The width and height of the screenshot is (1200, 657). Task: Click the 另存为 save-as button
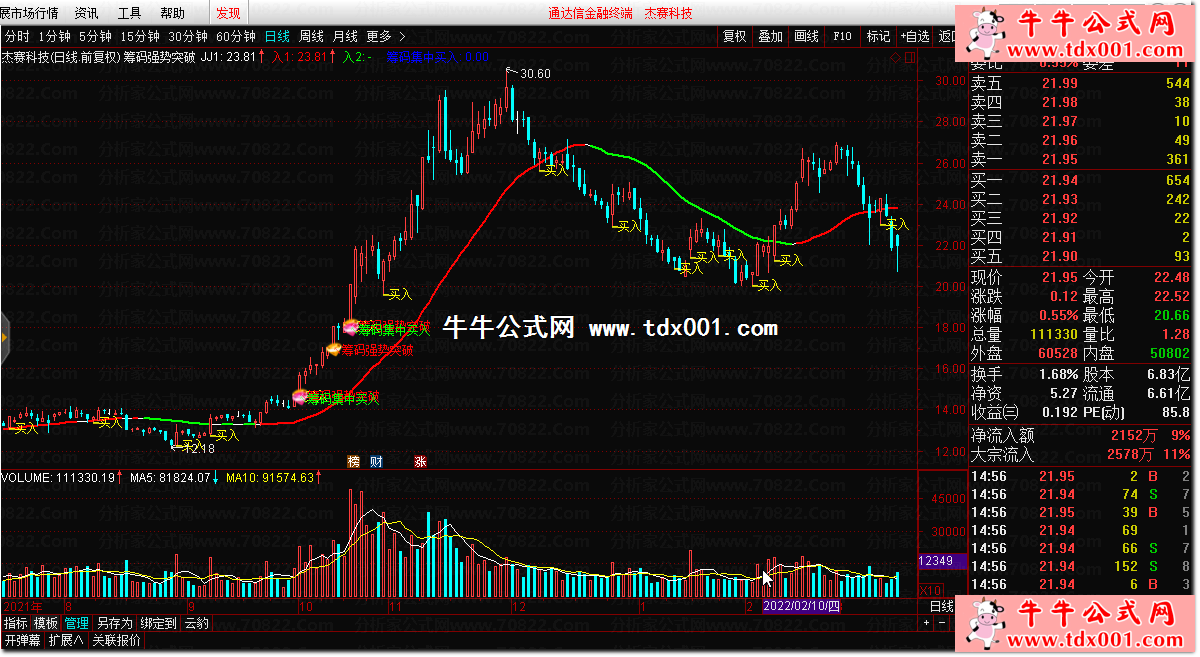(x=114, y=623)
